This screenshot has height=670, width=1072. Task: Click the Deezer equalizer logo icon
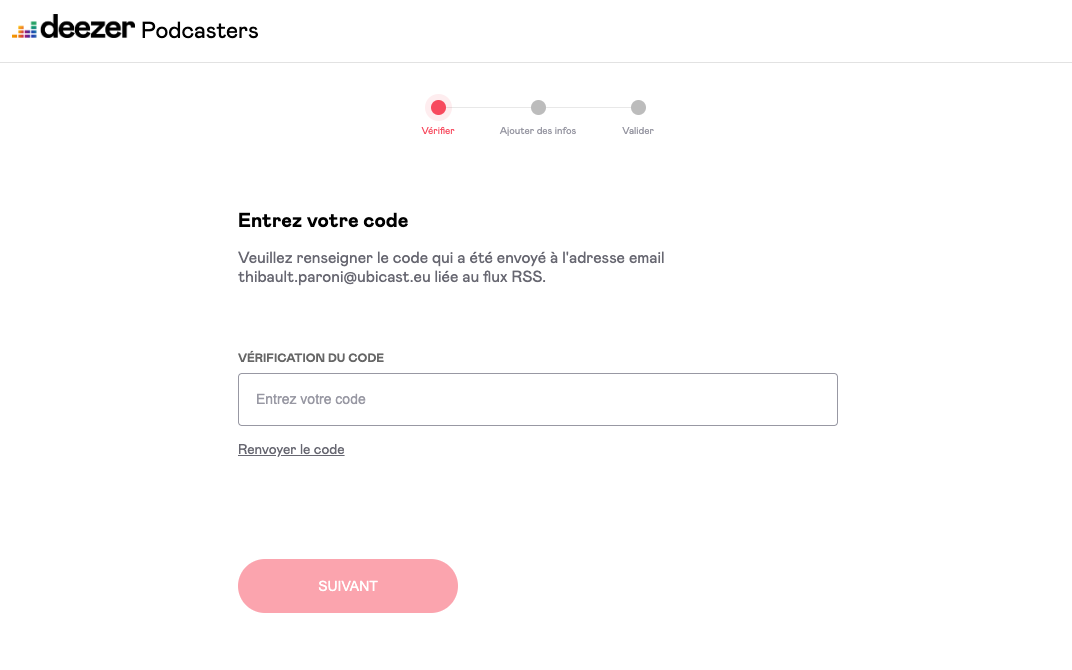pos(25,30)
